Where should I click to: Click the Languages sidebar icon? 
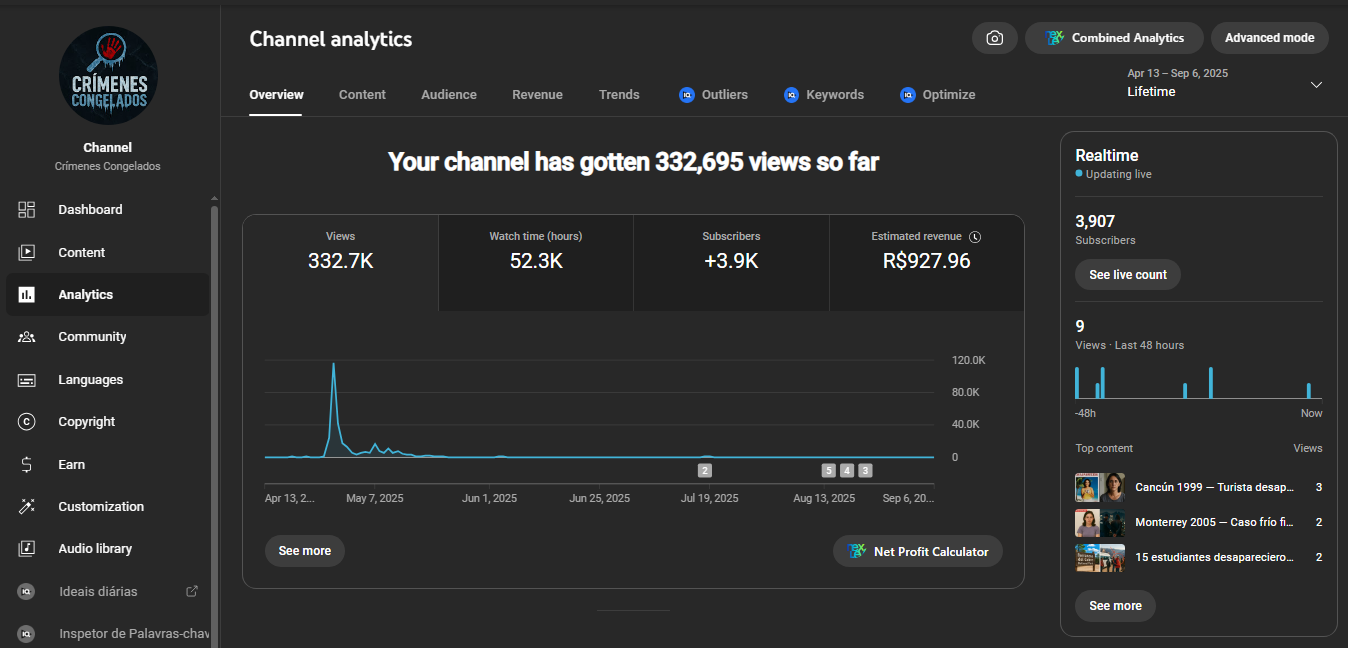(27, 380)
